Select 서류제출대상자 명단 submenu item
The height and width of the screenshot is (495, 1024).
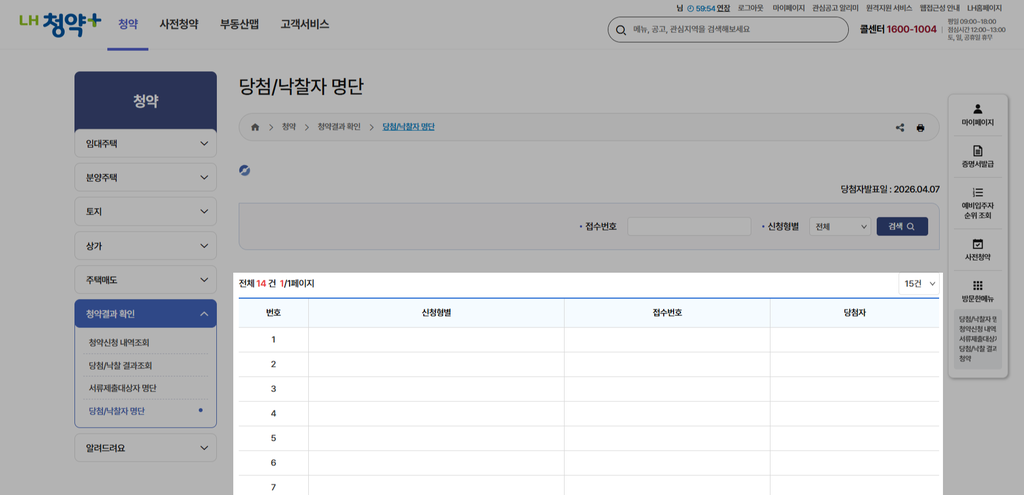coord(123,388)
